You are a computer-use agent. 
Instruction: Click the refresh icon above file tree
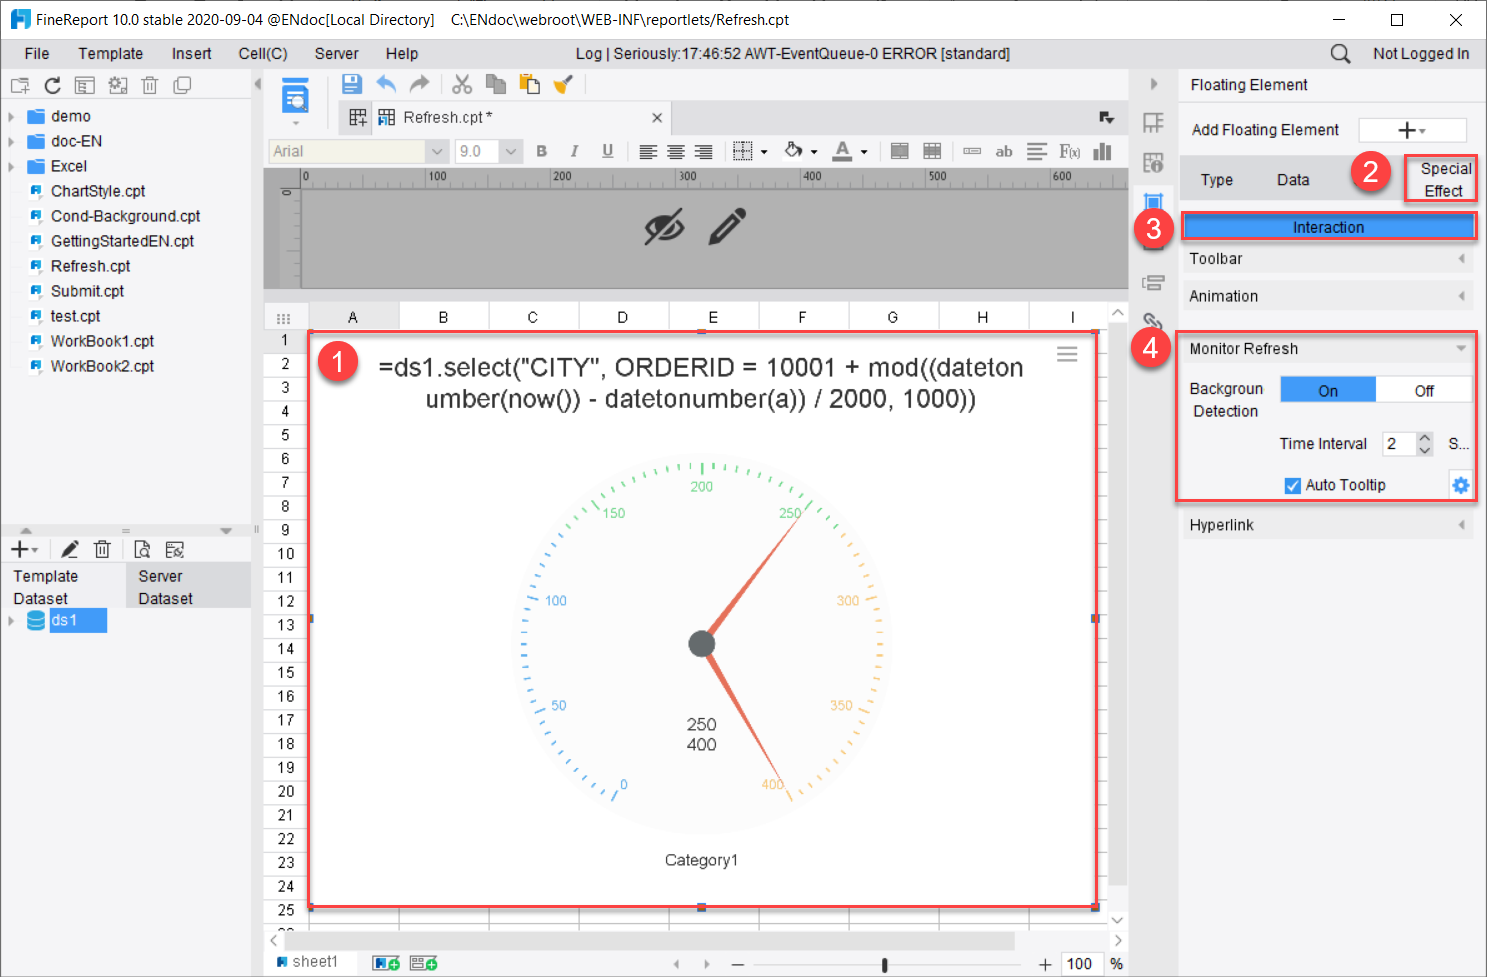[53, 86]
